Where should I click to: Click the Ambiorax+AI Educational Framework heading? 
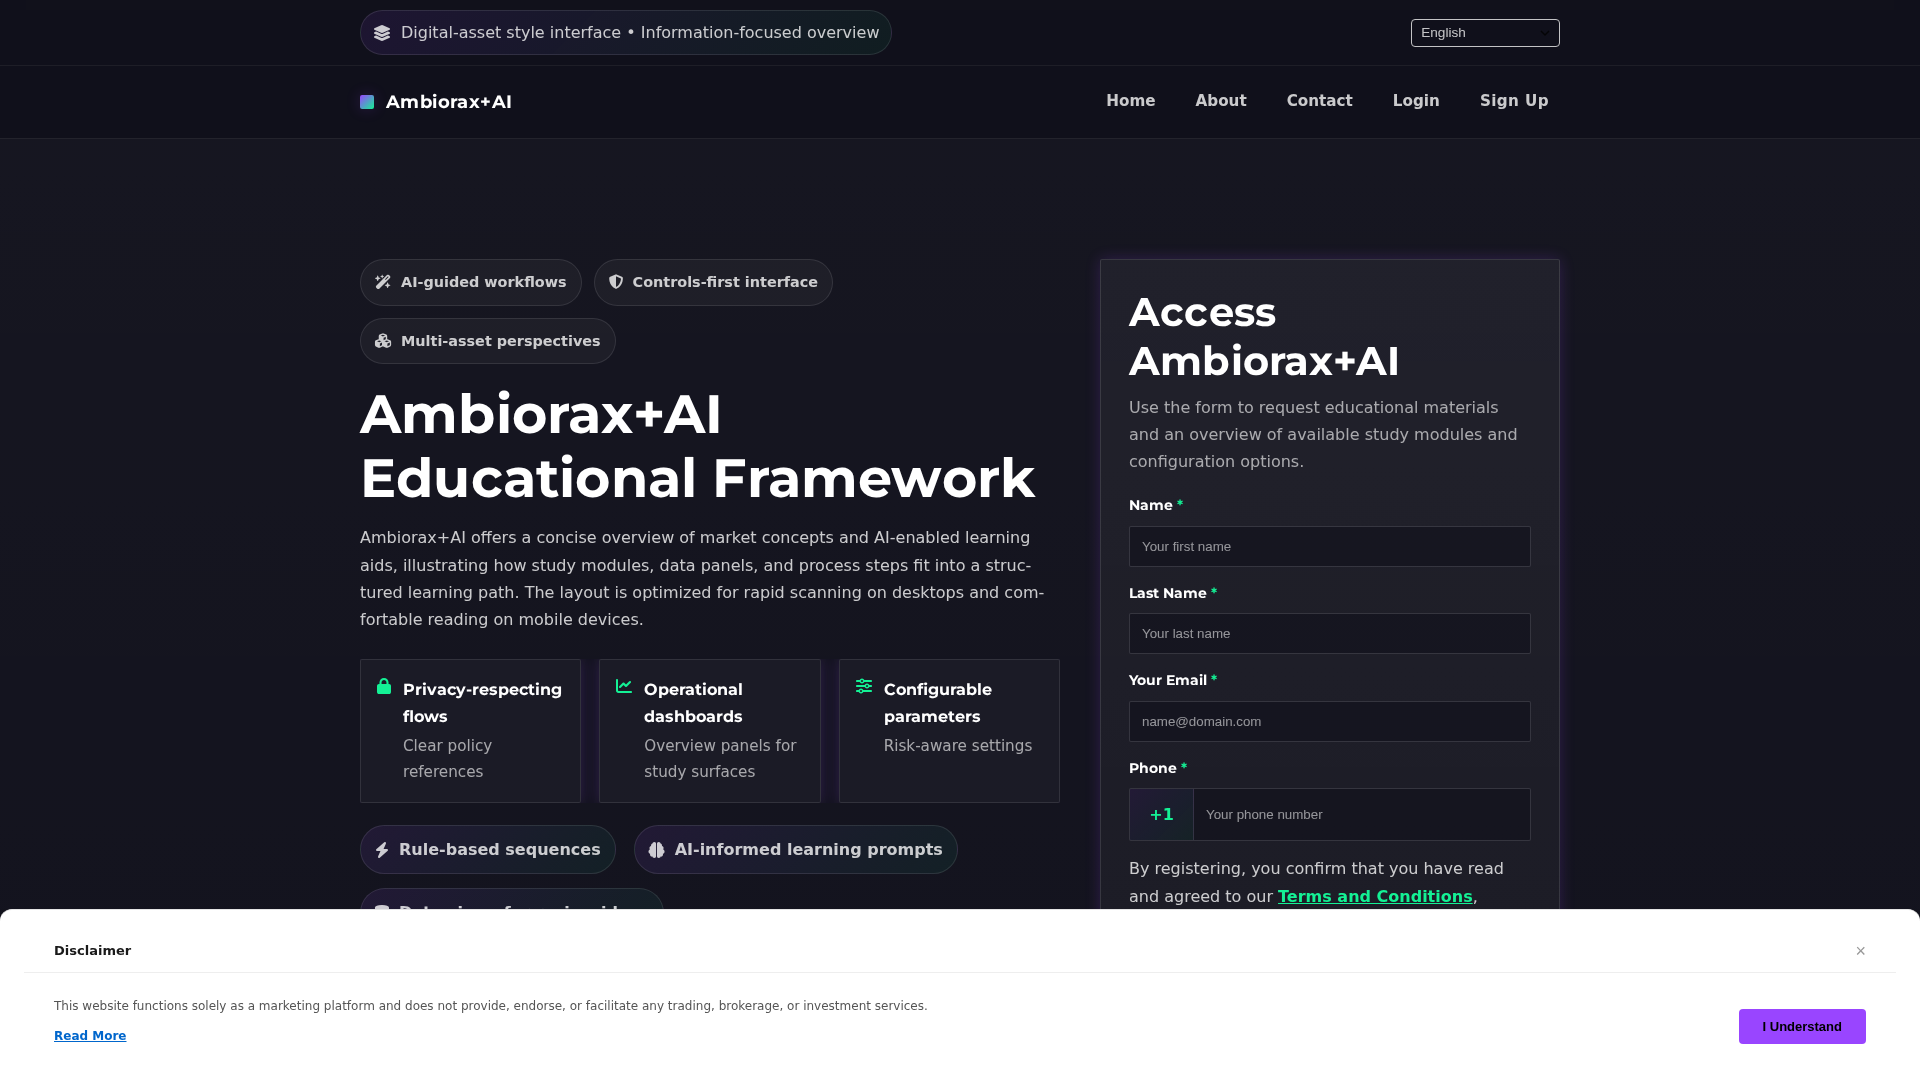[697, 446]
